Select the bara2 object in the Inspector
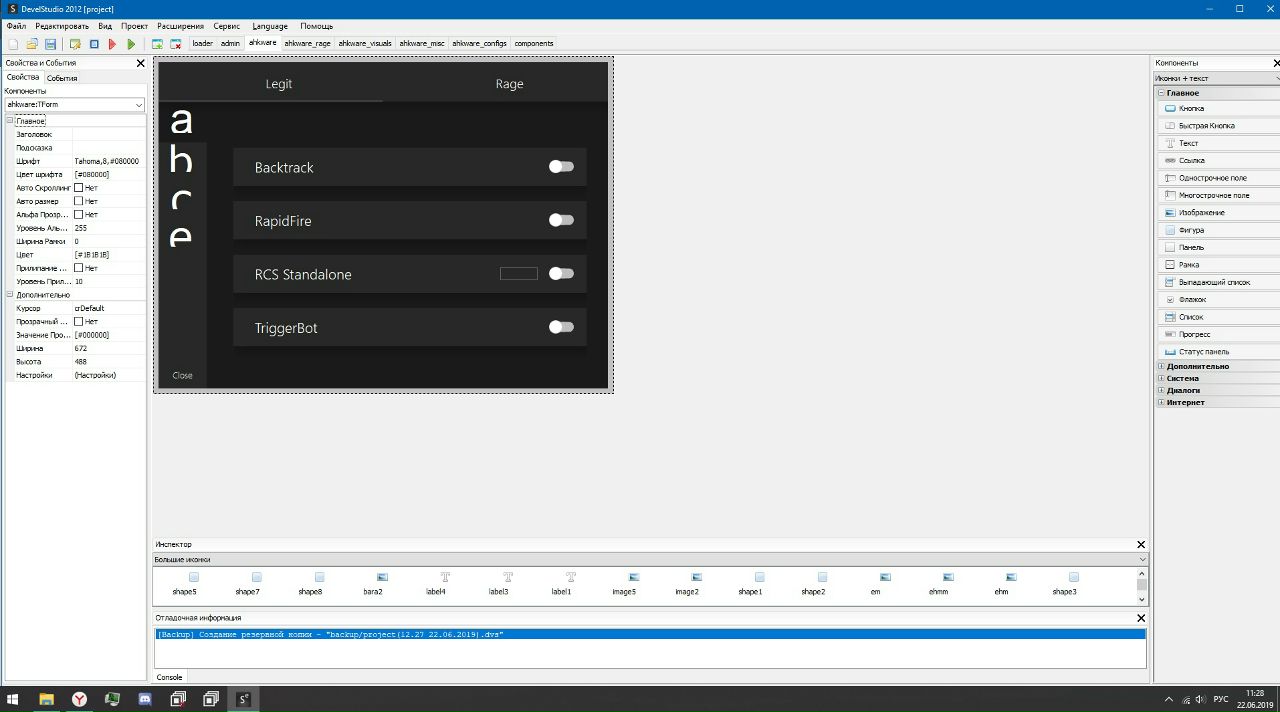1280x712 pixels. coord(373,584)
